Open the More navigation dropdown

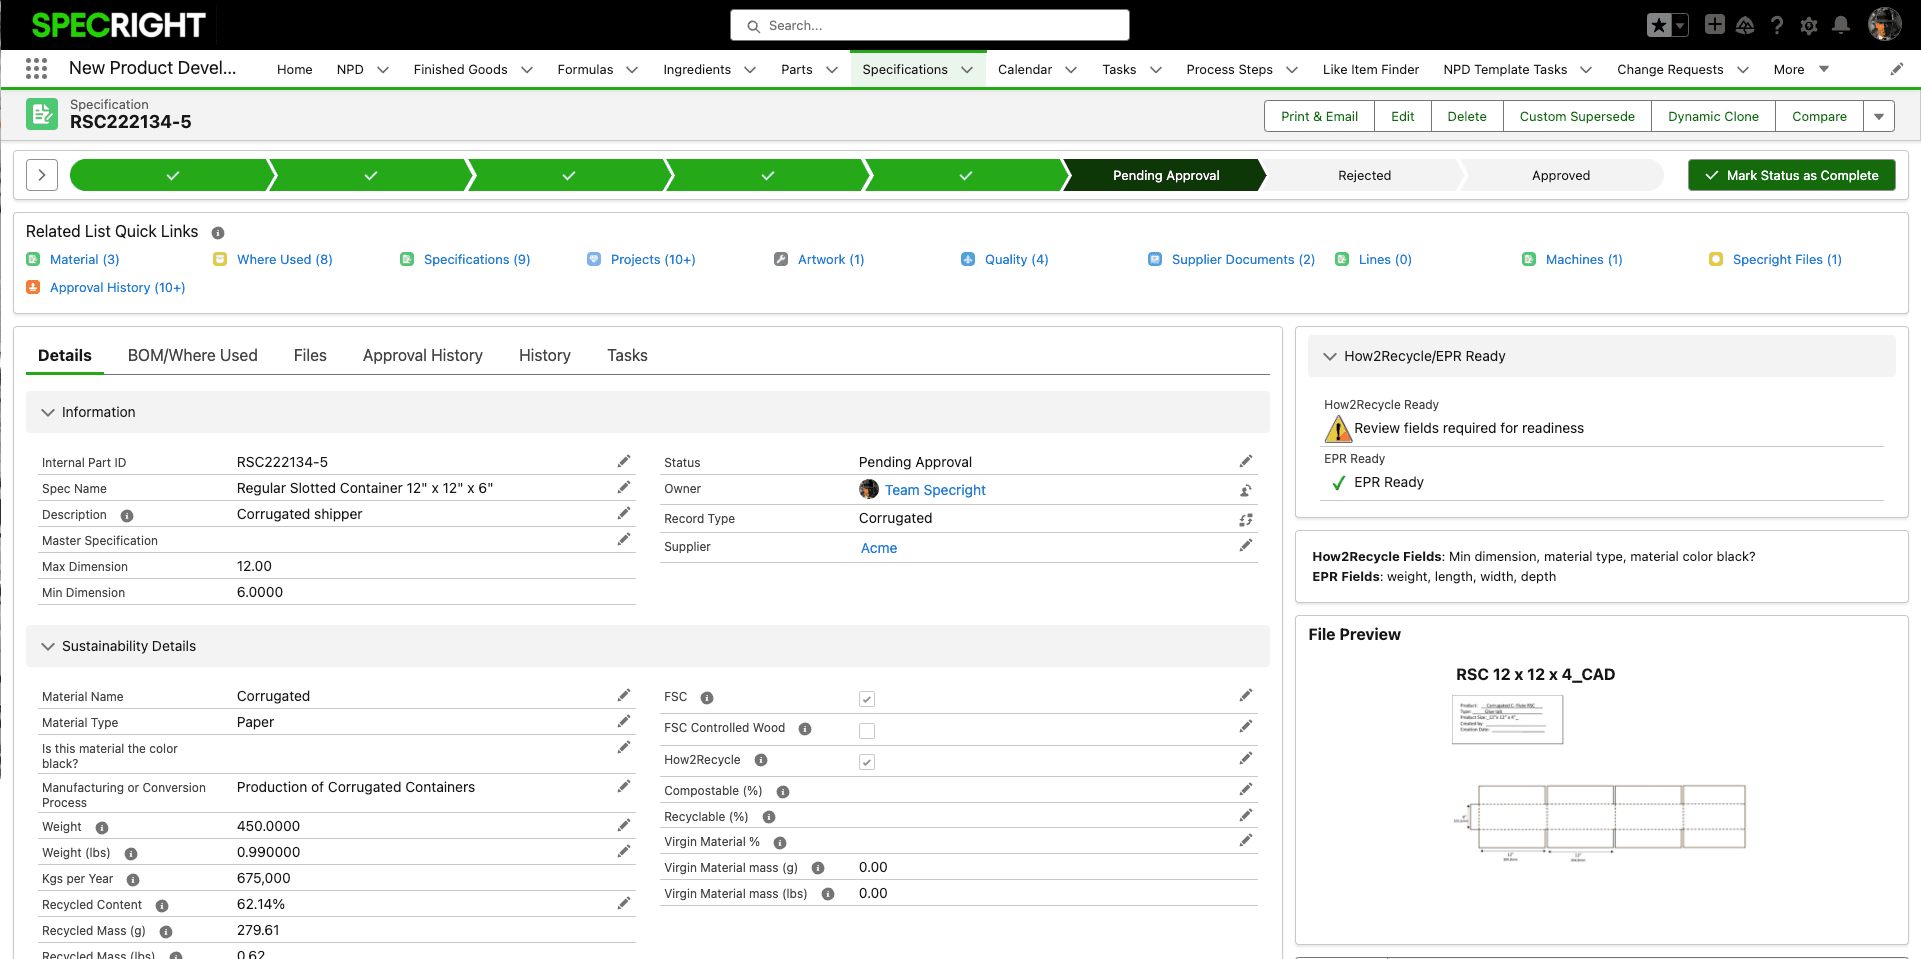1801,69
